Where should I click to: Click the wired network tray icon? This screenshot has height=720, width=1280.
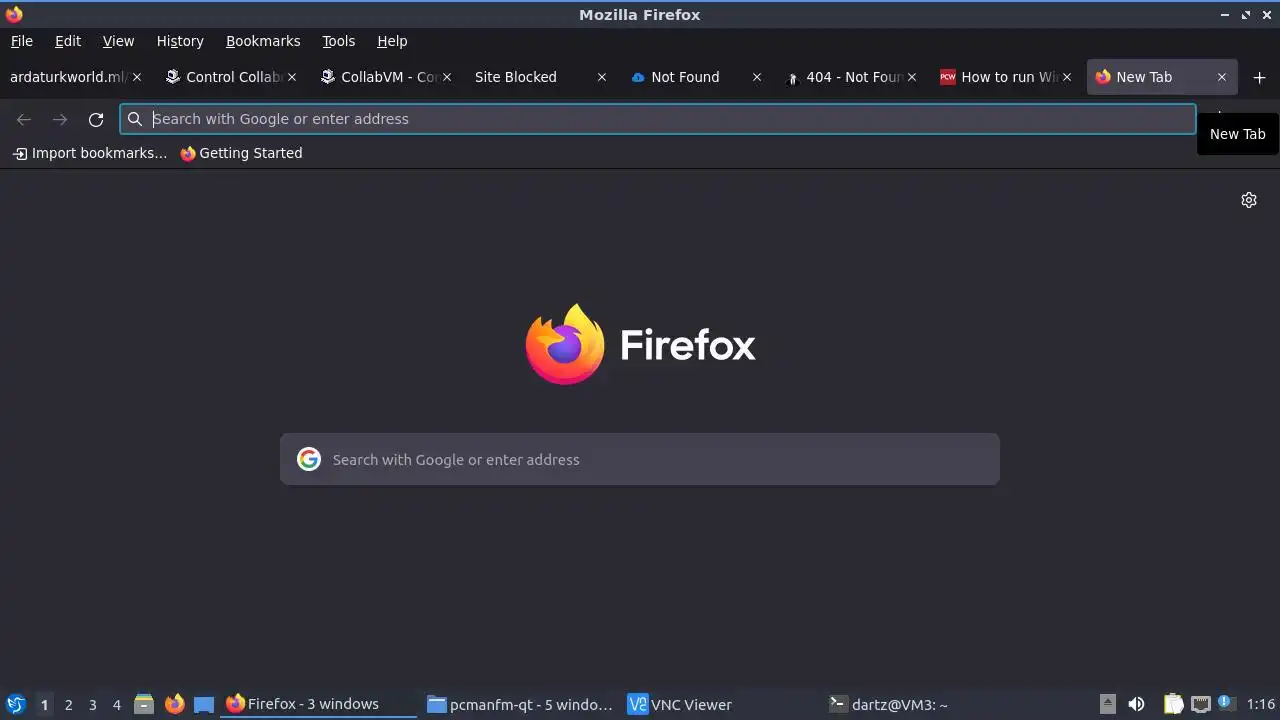1200,704
